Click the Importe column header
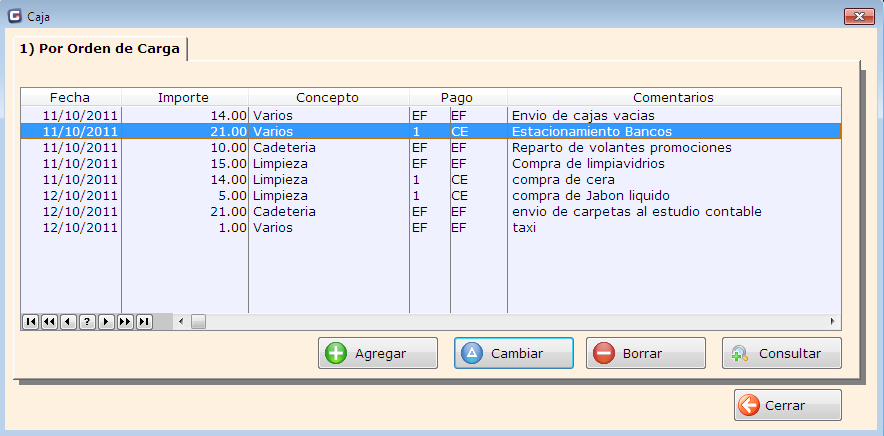Screen dimensions: 884x436 (184, 97)
